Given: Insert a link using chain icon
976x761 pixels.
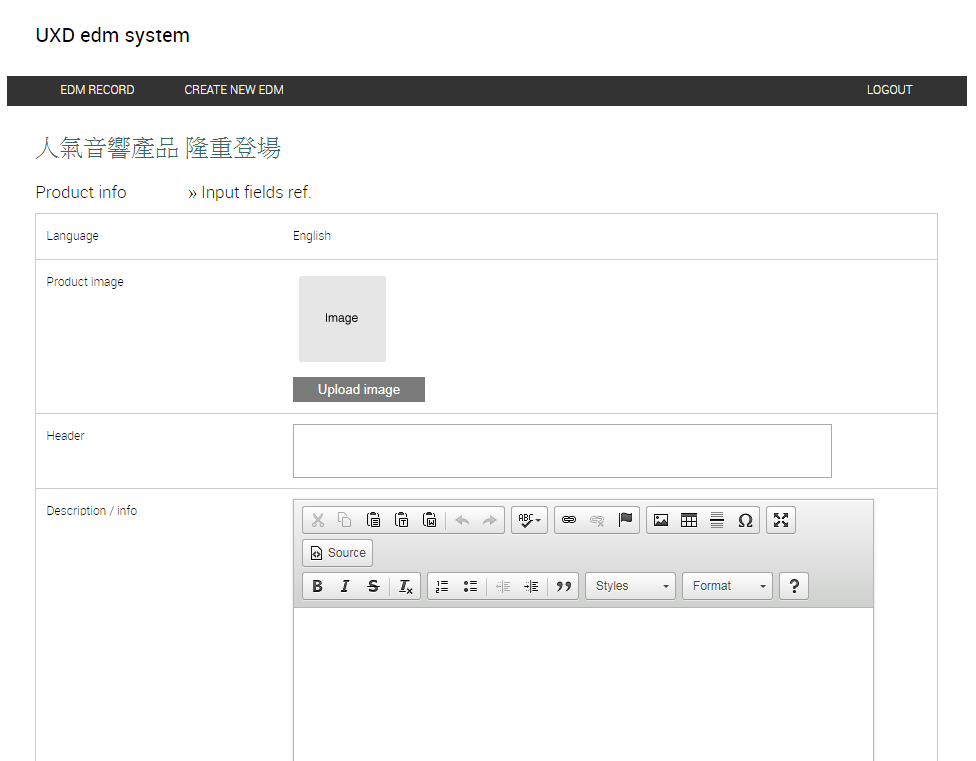Looking at the screenshot, I should click(569, 520).
